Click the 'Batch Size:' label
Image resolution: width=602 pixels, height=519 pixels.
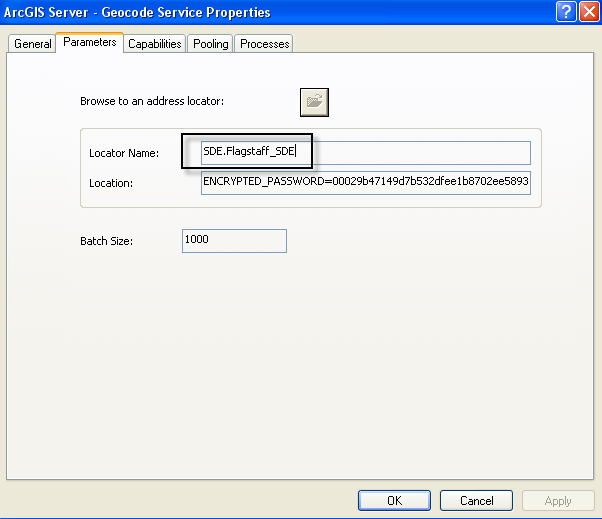click(x=107, y=242)
